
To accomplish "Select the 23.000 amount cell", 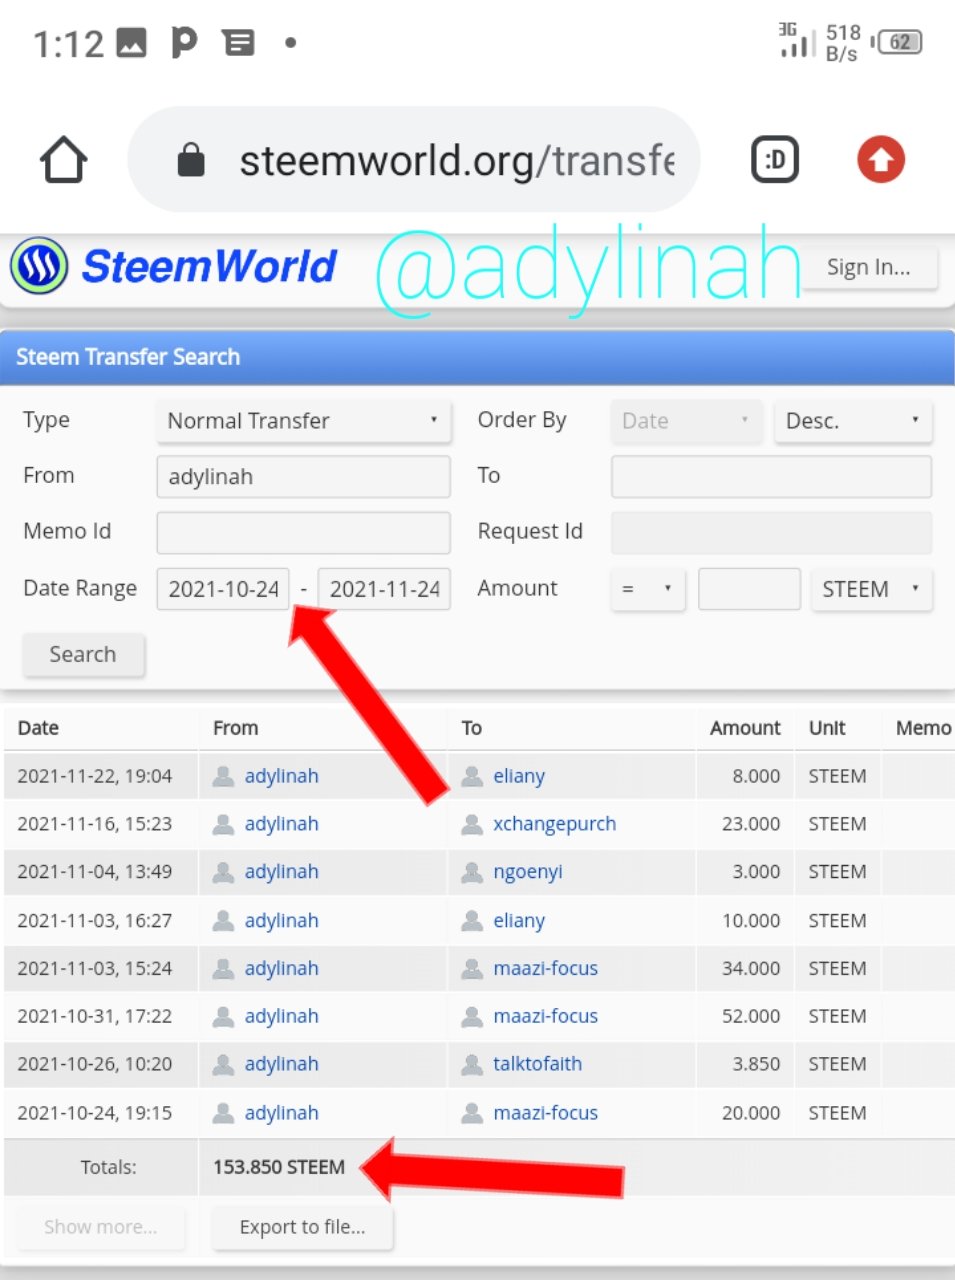I will coord(751,824).
